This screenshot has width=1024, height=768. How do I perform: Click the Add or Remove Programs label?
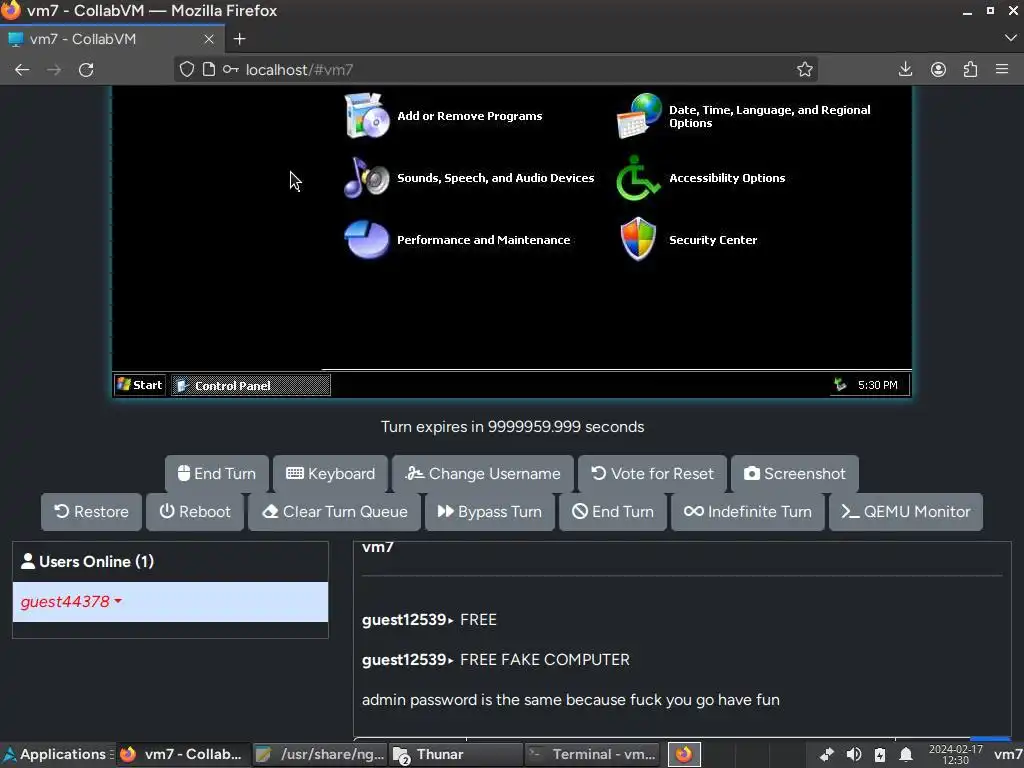pyautogui.click(x=470, y=116)
